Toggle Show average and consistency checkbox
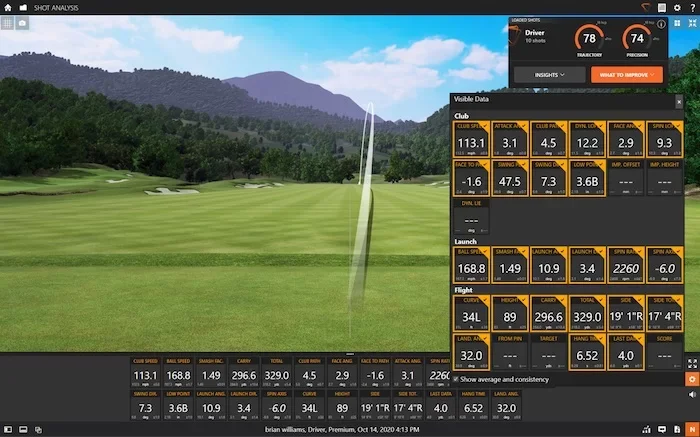Viewport: 700px width, 437px height. (x=456, y=379)
